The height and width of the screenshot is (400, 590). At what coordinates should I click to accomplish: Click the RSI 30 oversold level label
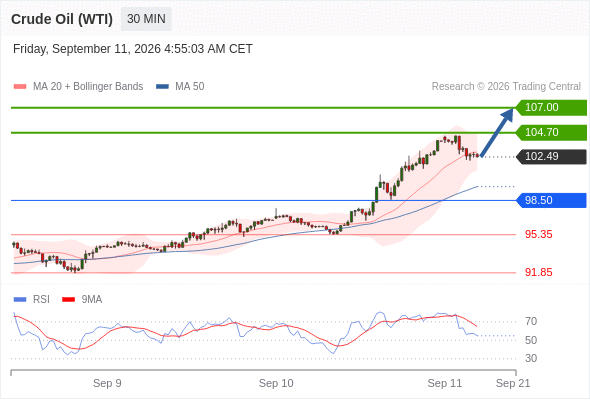pos(531,358)
